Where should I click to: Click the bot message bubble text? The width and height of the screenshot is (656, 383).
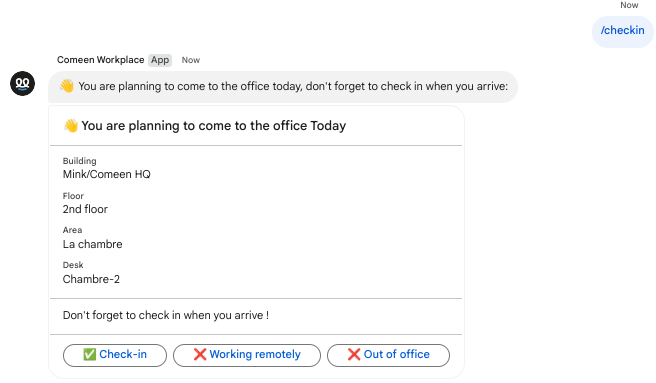293,86
